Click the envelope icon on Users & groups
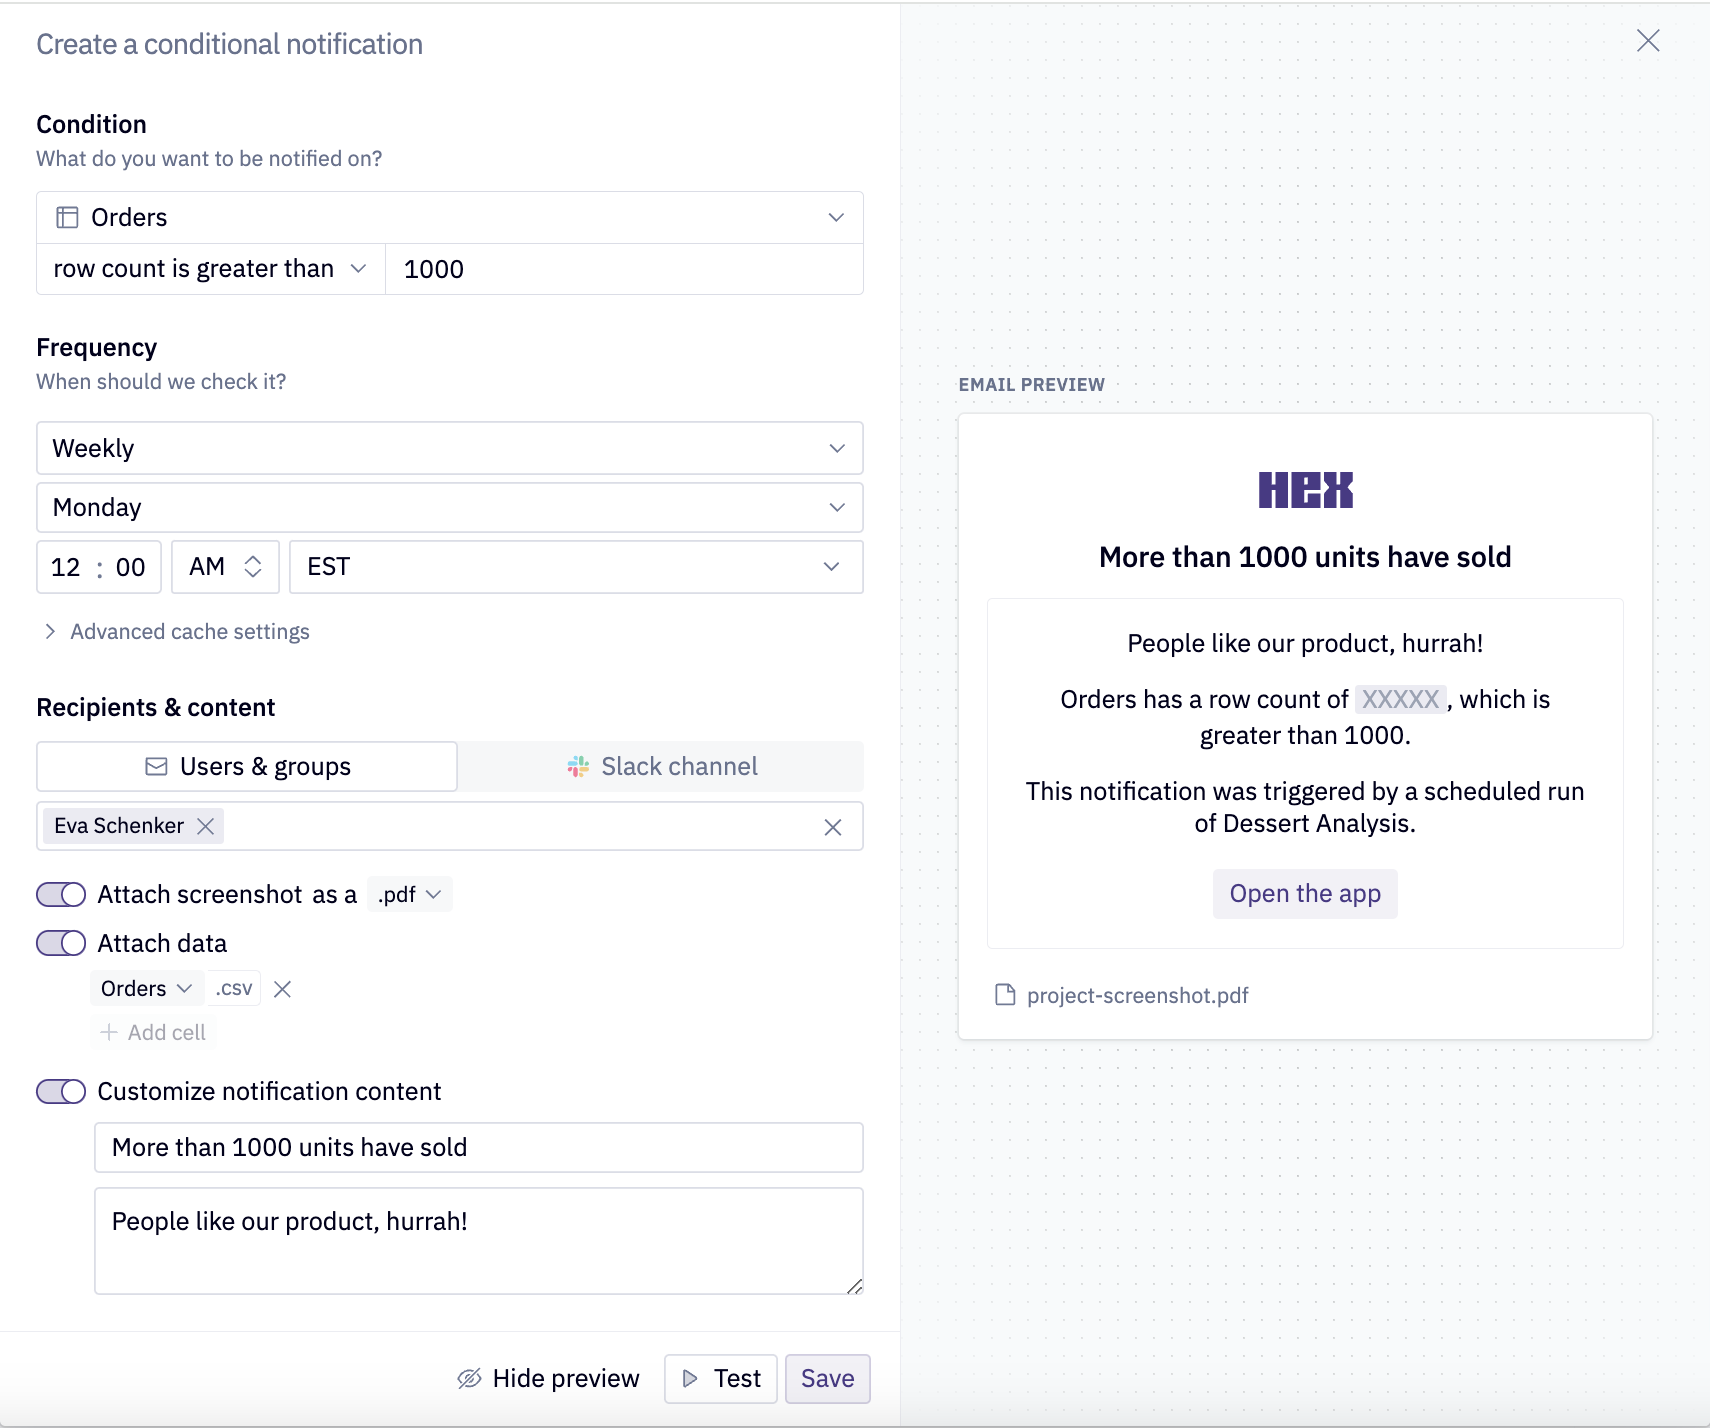Image resolution: width=1710 pixels, height=1428 pixels. tap(156, 766)
